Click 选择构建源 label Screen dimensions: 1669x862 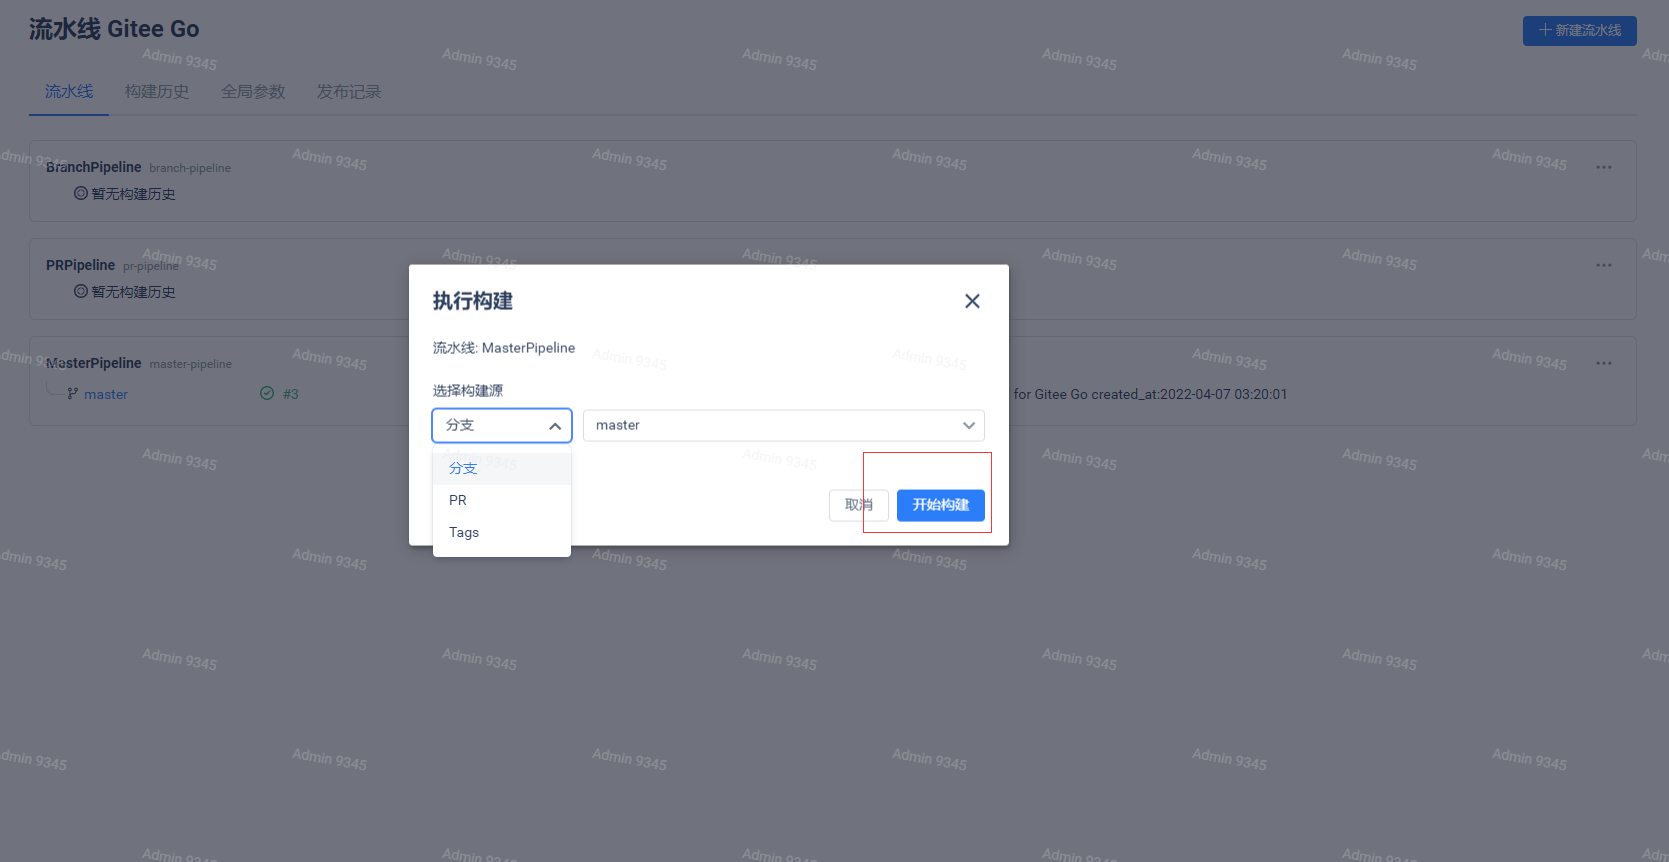468,390
